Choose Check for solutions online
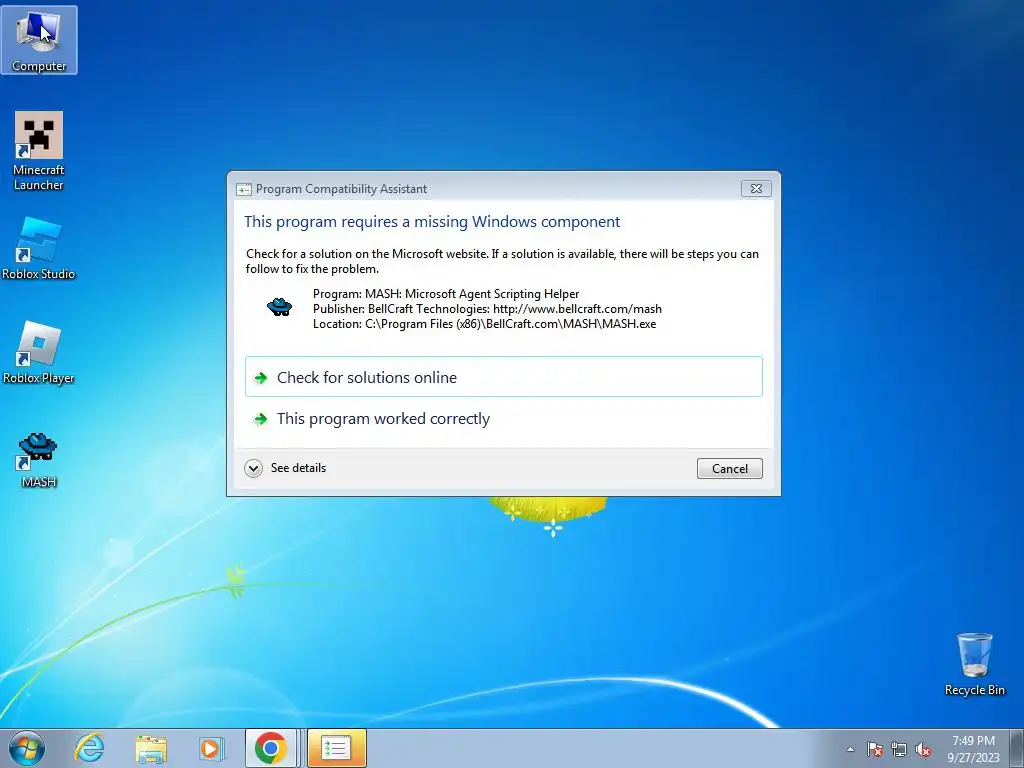This screenshot has width=1024, height=768. (504, 377)
